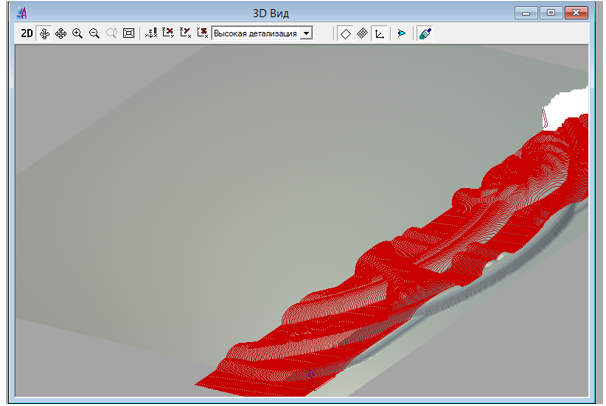Fit the whole model in view
The width and height of the screenshot is (606, 406).
pyautogui.click(x=128, y=33)
